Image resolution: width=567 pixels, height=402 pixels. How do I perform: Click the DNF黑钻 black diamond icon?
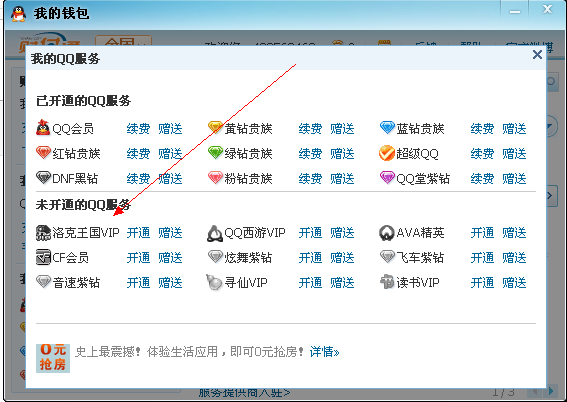point(43,178)
